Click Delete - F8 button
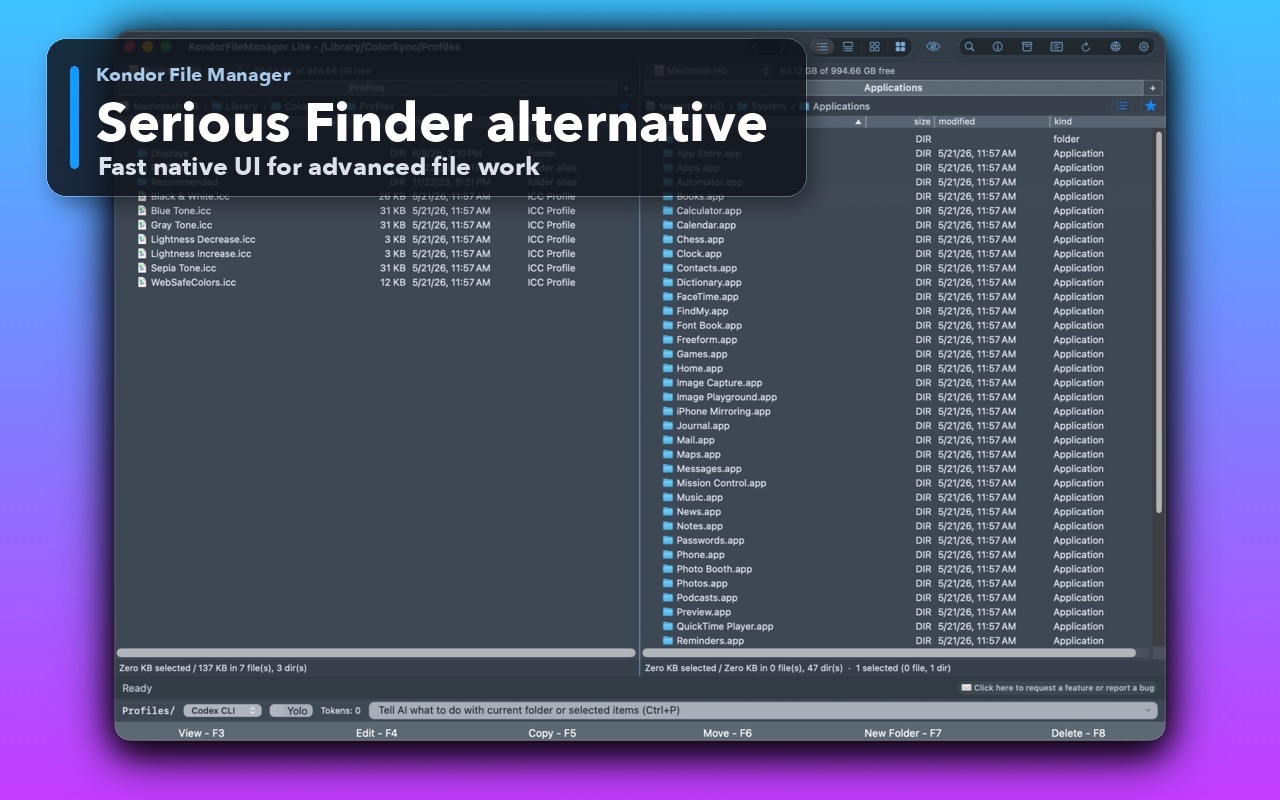Image resolution: width=1280 pixels, height=800 pixels. click(1078, 733)
